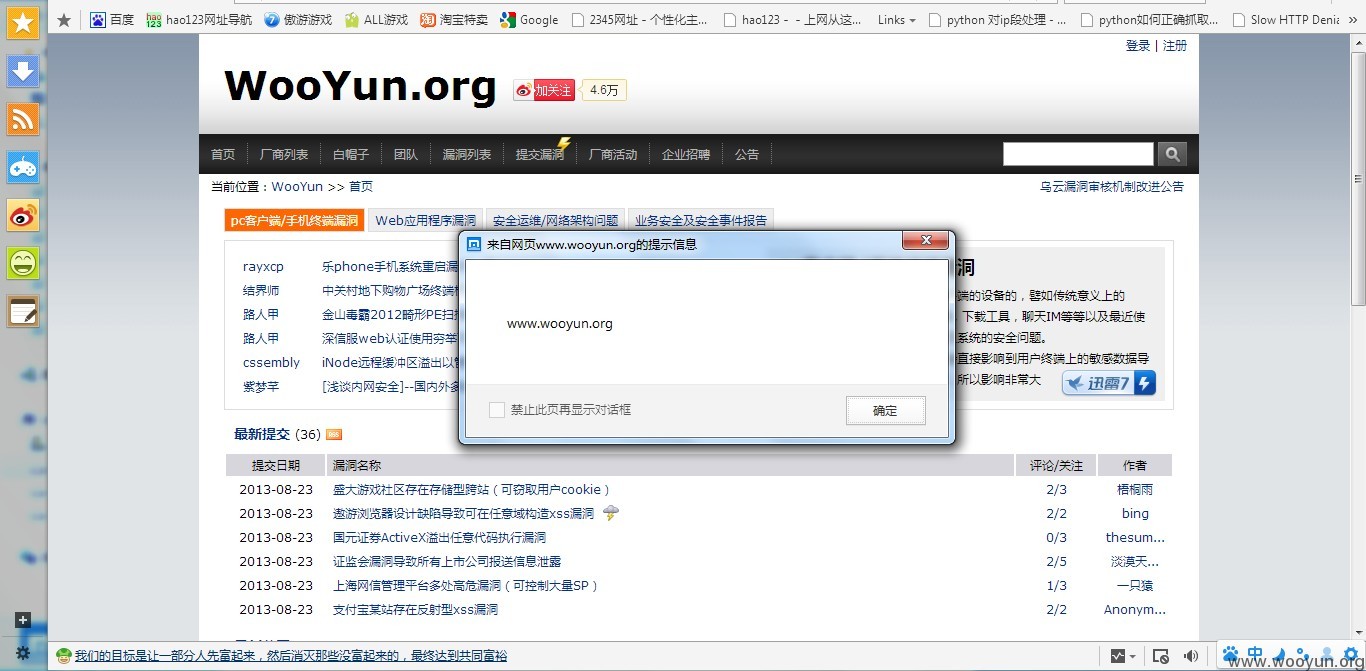Screen dimensions: 1366x671
Task: Open 证监会漏洞导致所有上市公司报送信息泄露 link
Action: pyautogui.click(x=447, y=561)
